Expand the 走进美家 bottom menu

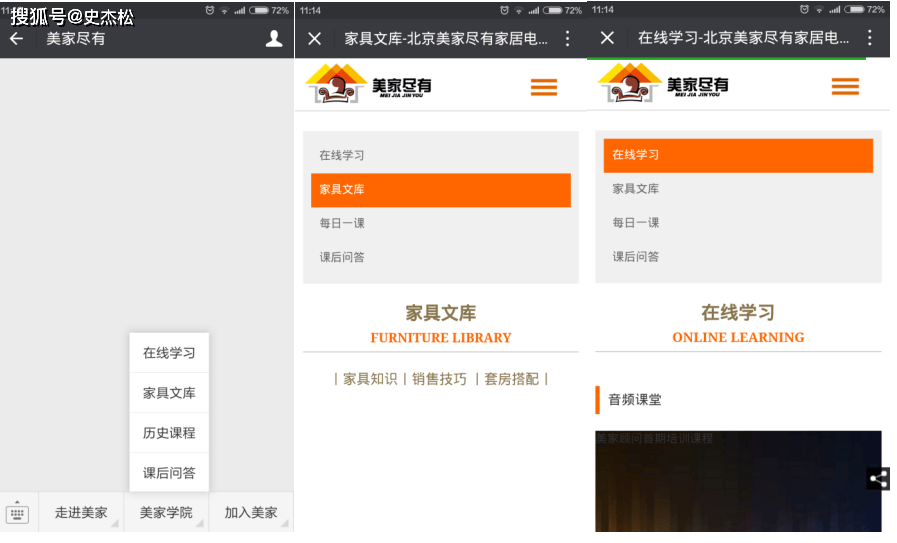tap(81, 513)
